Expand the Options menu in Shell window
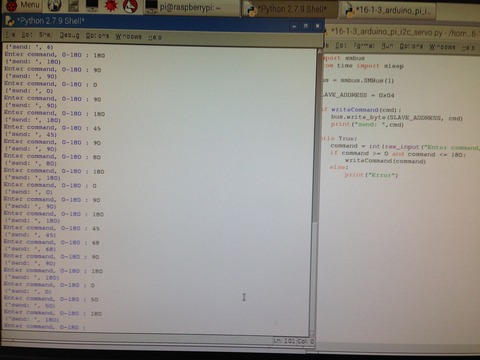This screenshot has width=480, height=360. [x=97, y=35]
